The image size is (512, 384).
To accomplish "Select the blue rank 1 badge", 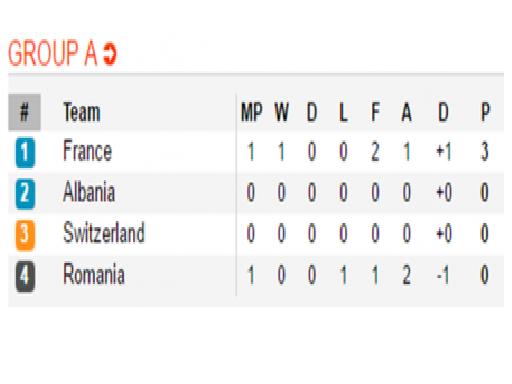I will [25, 152].
